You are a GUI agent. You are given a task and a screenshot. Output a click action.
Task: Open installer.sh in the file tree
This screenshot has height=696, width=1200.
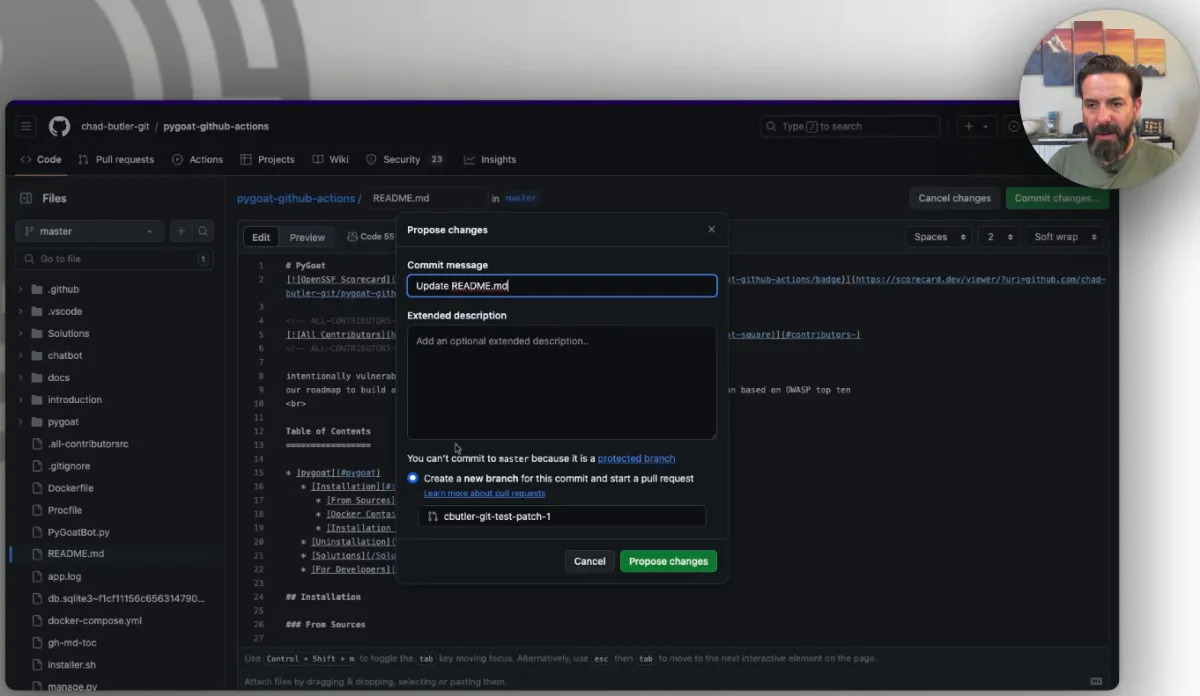pyautogui.click(x=72, y=664)
